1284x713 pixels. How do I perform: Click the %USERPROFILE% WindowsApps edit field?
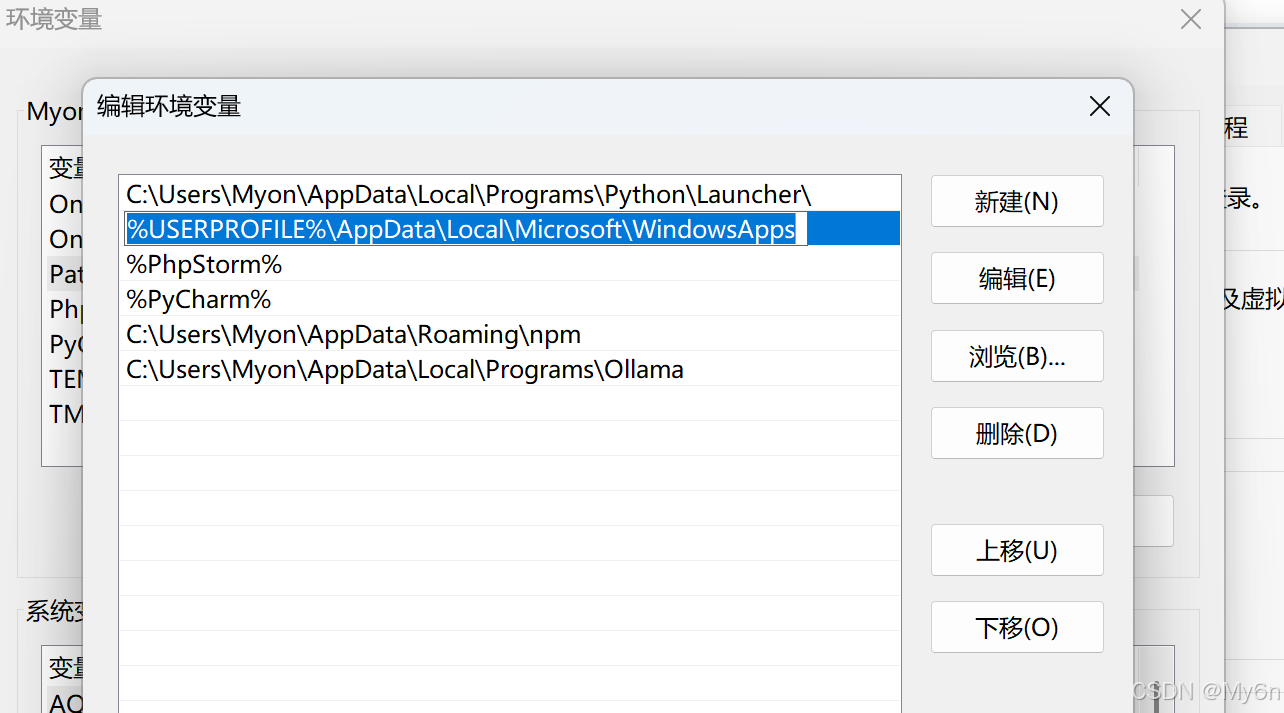tap(466, 229)
